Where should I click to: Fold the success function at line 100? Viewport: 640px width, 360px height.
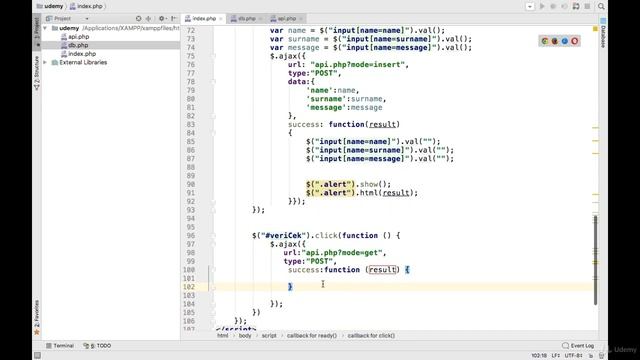(213, 270)
